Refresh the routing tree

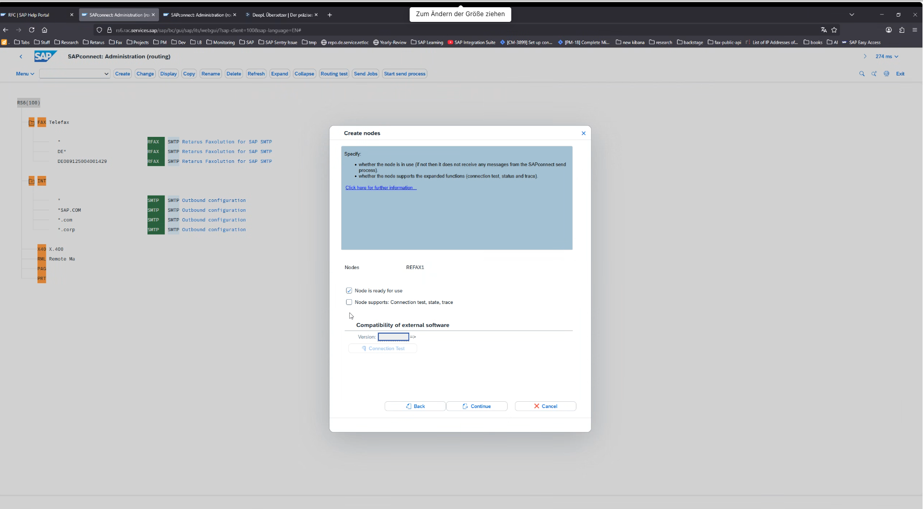pyautogui.click(x=256, y=74)
